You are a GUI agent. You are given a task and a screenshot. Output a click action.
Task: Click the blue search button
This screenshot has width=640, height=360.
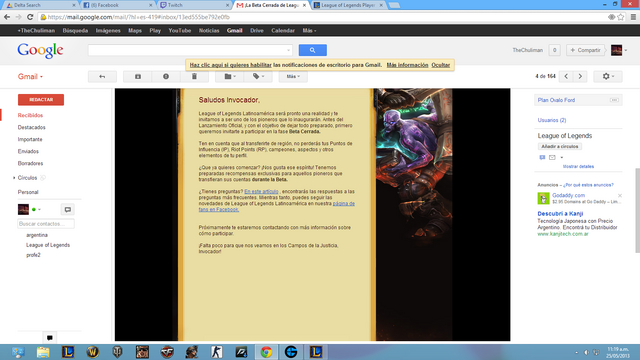[313, 50]
